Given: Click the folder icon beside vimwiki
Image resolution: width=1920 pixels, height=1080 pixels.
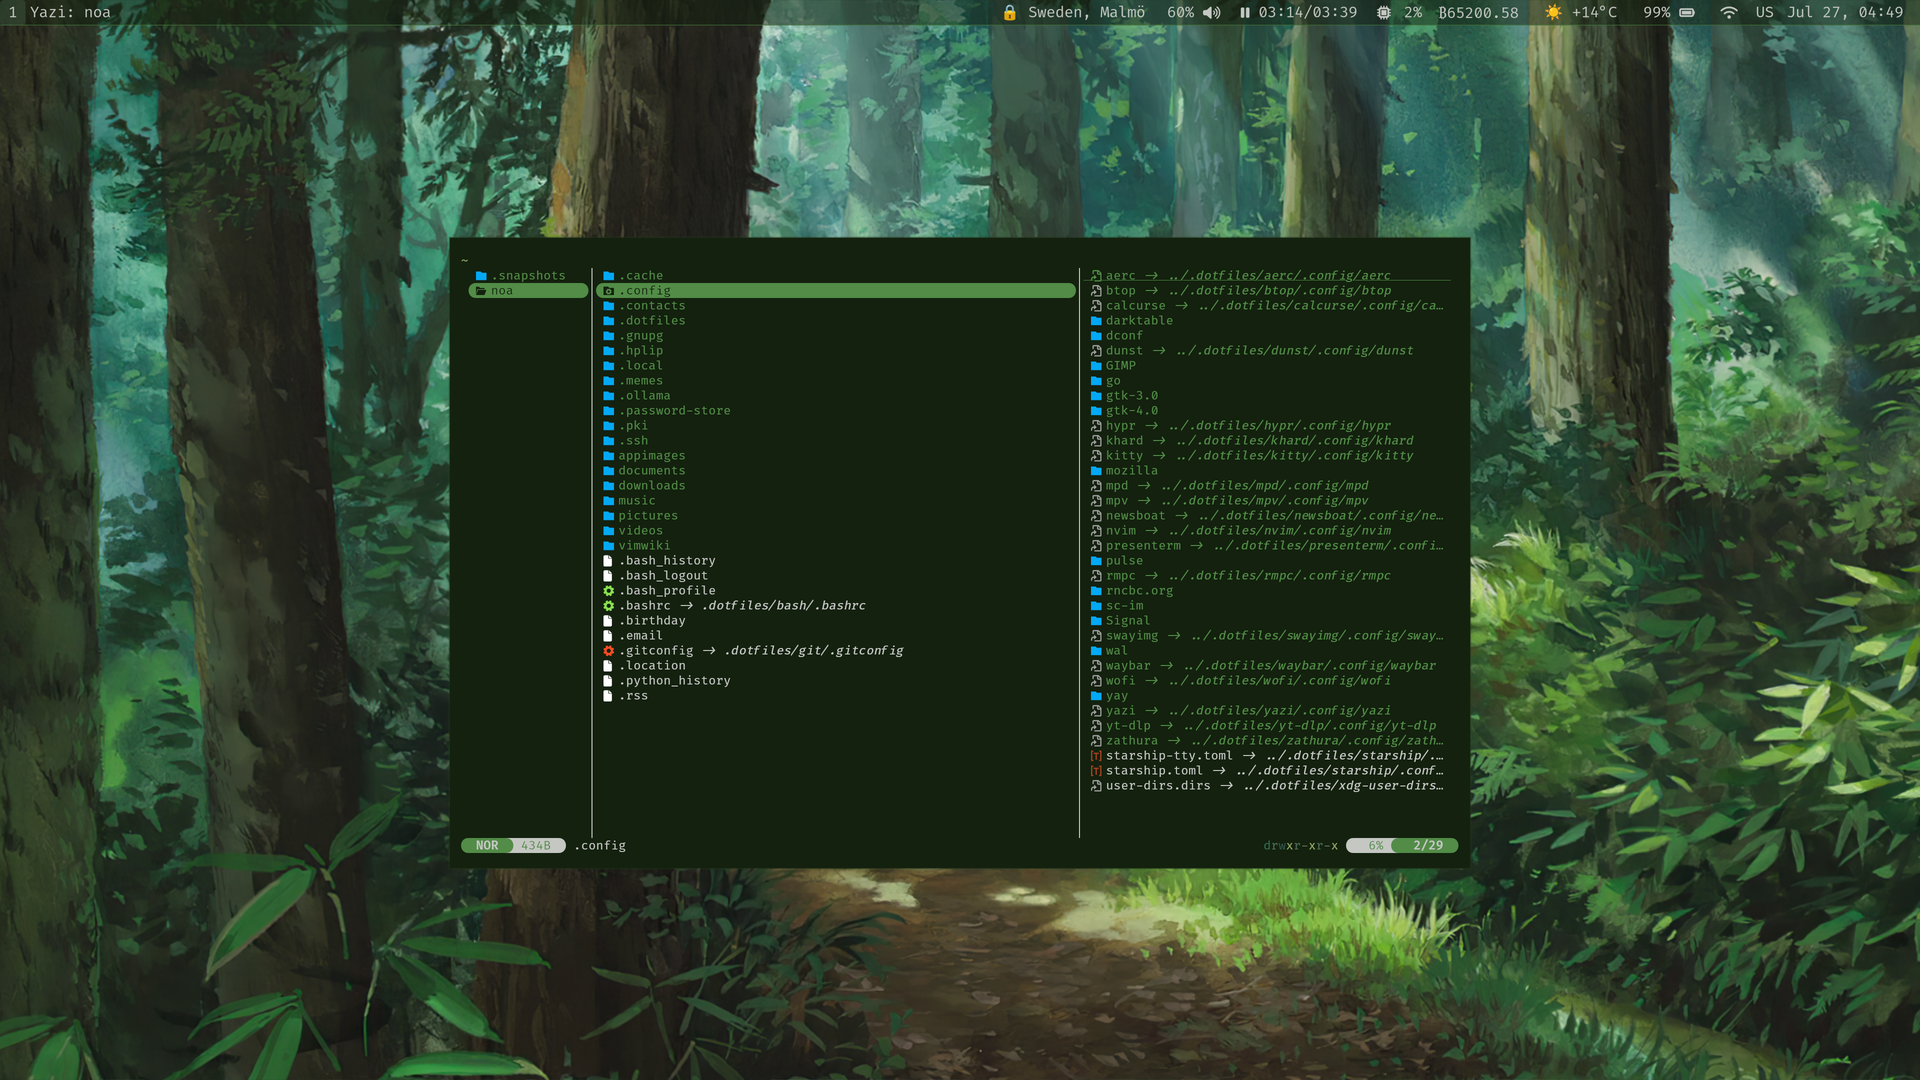Looking at the screenshot, I should pos(608,546).
